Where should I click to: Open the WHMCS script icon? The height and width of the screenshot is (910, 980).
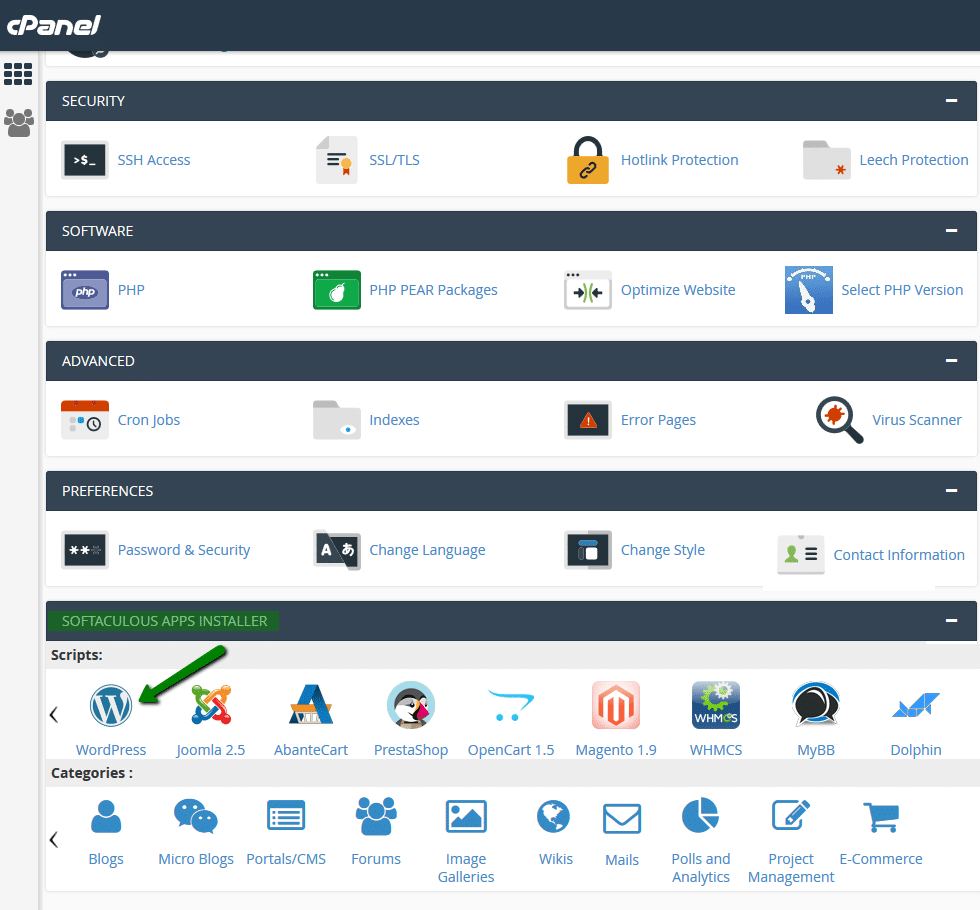point(716,705)
